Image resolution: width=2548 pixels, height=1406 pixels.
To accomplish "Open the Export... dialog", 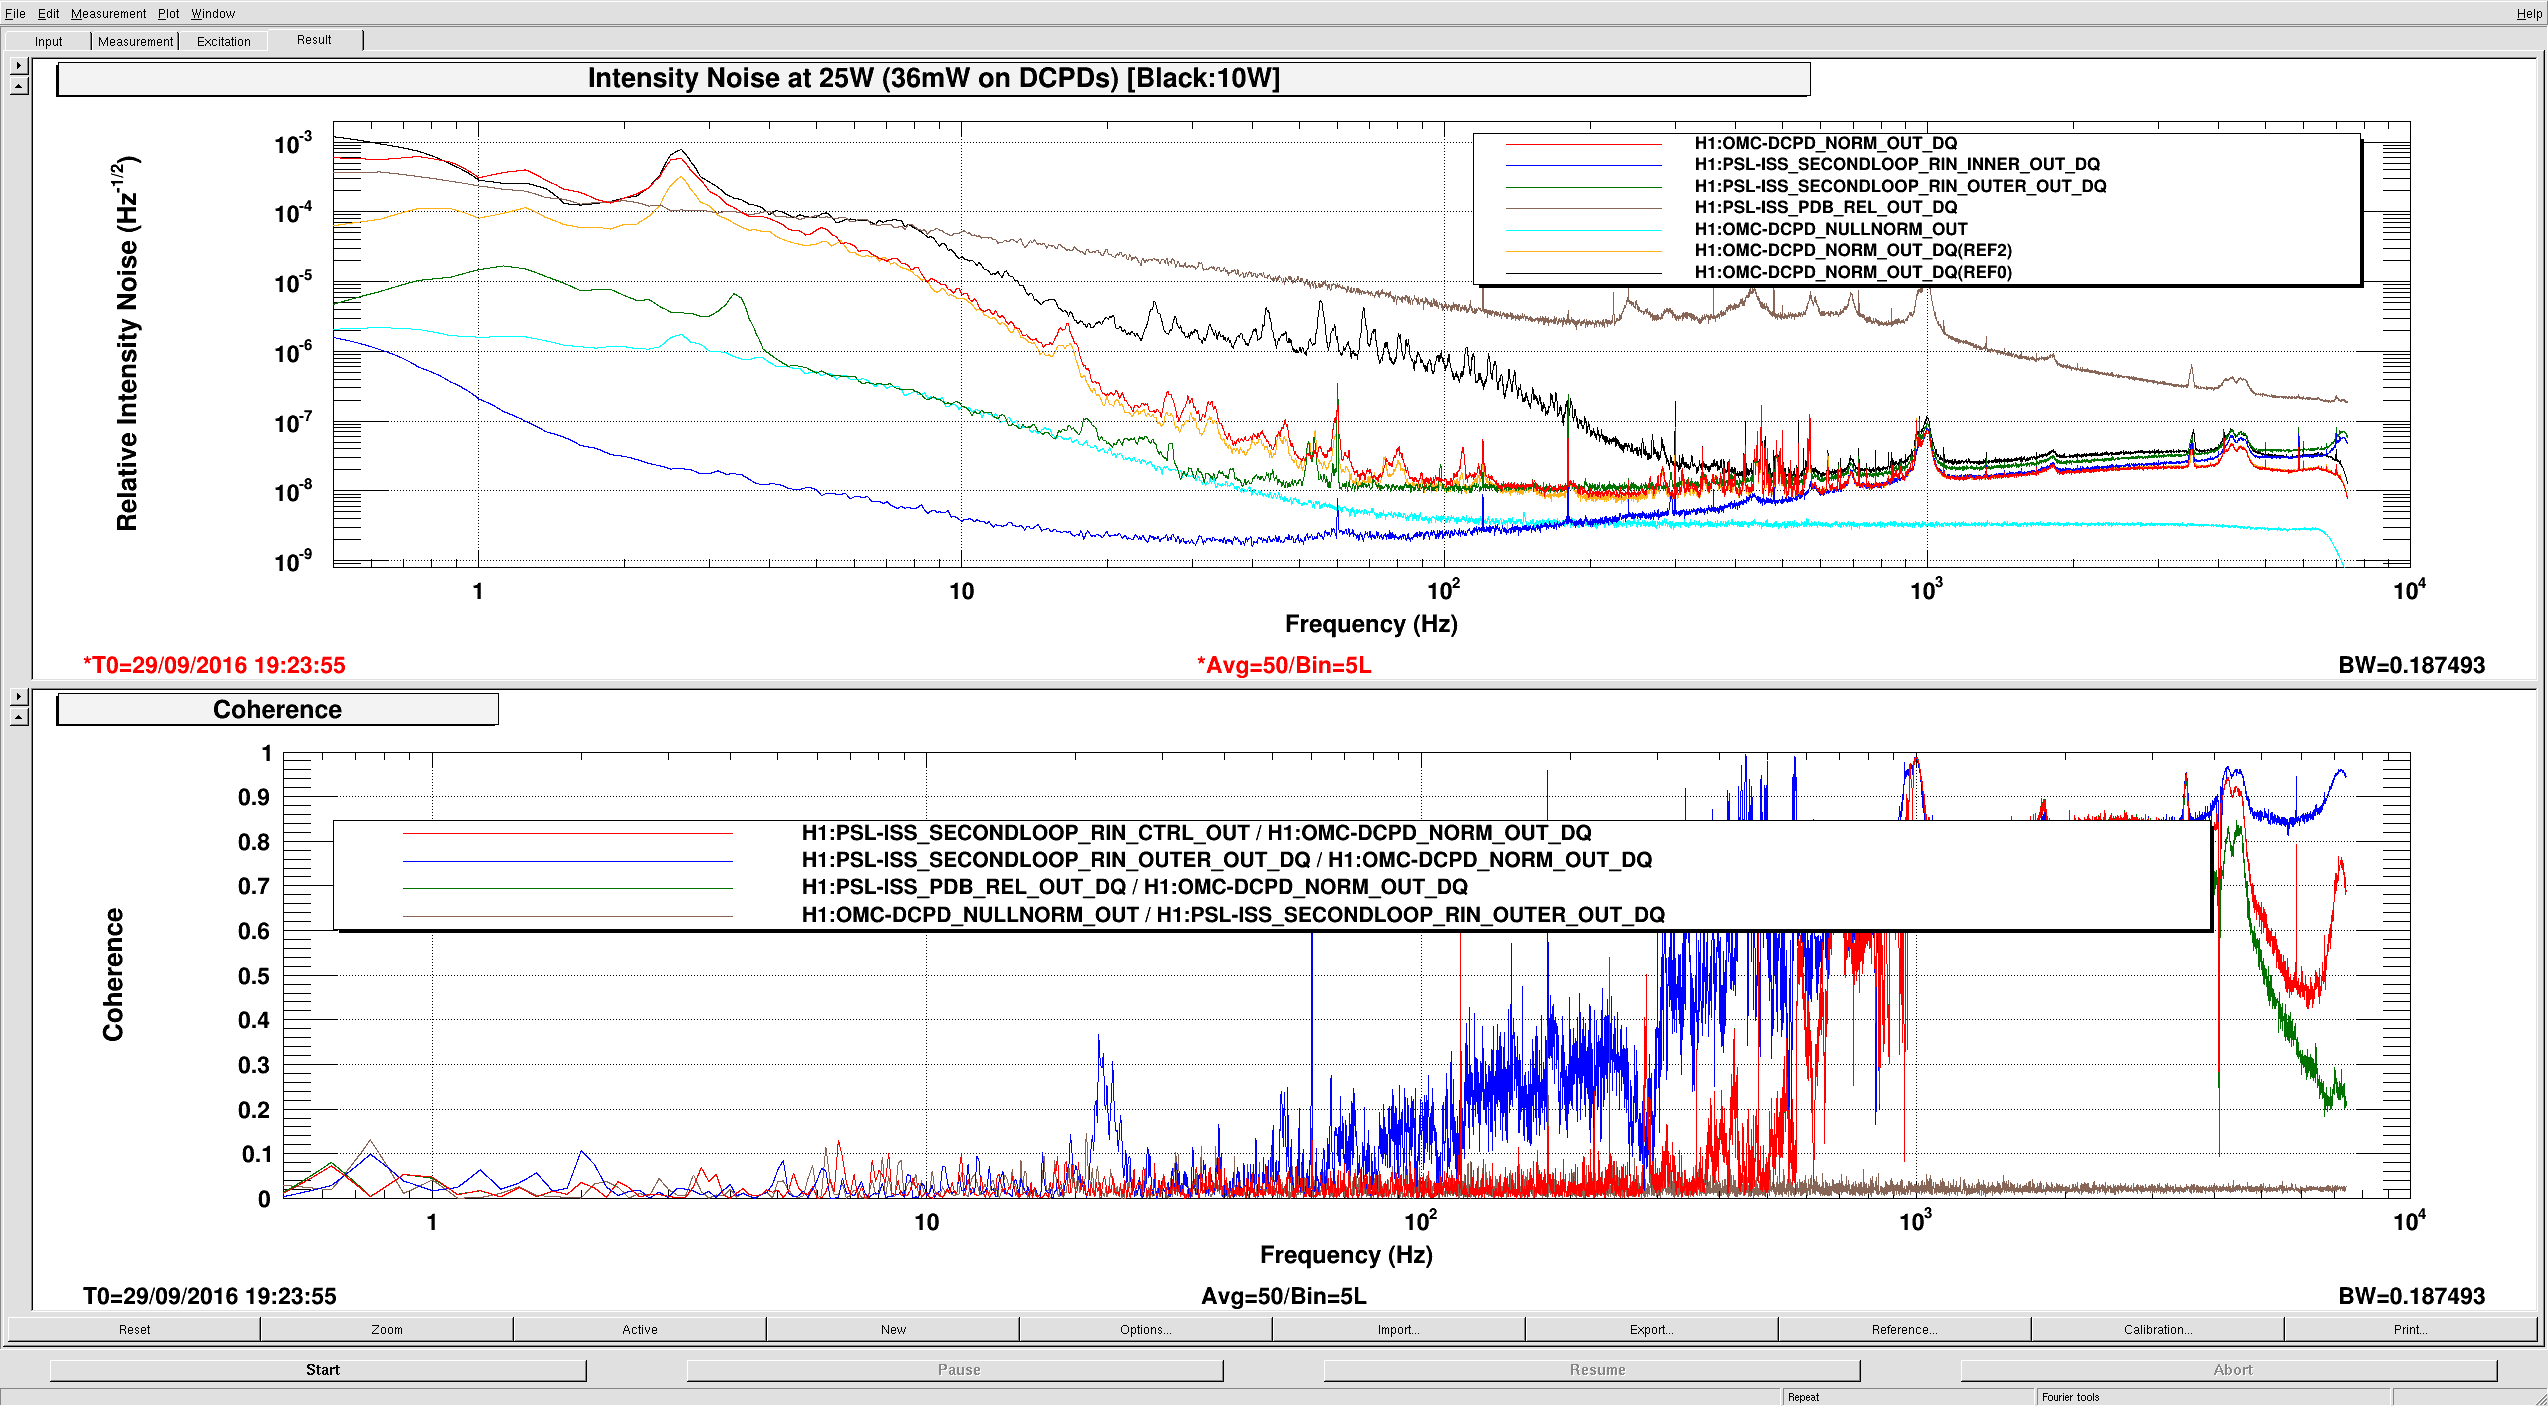I will click(1651, 1329).
